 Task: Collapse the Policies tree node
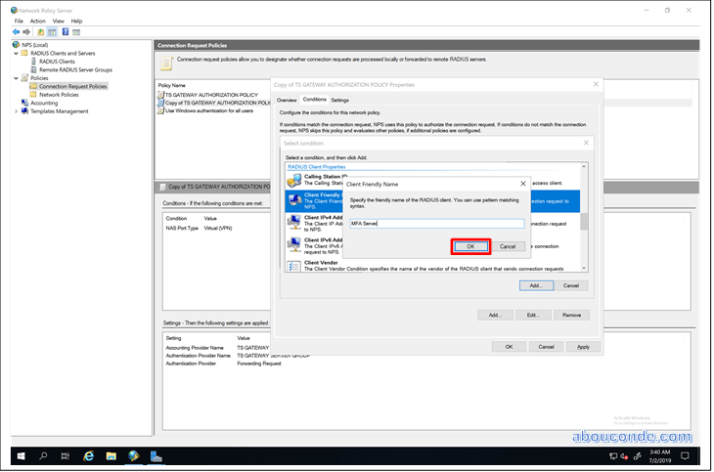pos(16,78)
